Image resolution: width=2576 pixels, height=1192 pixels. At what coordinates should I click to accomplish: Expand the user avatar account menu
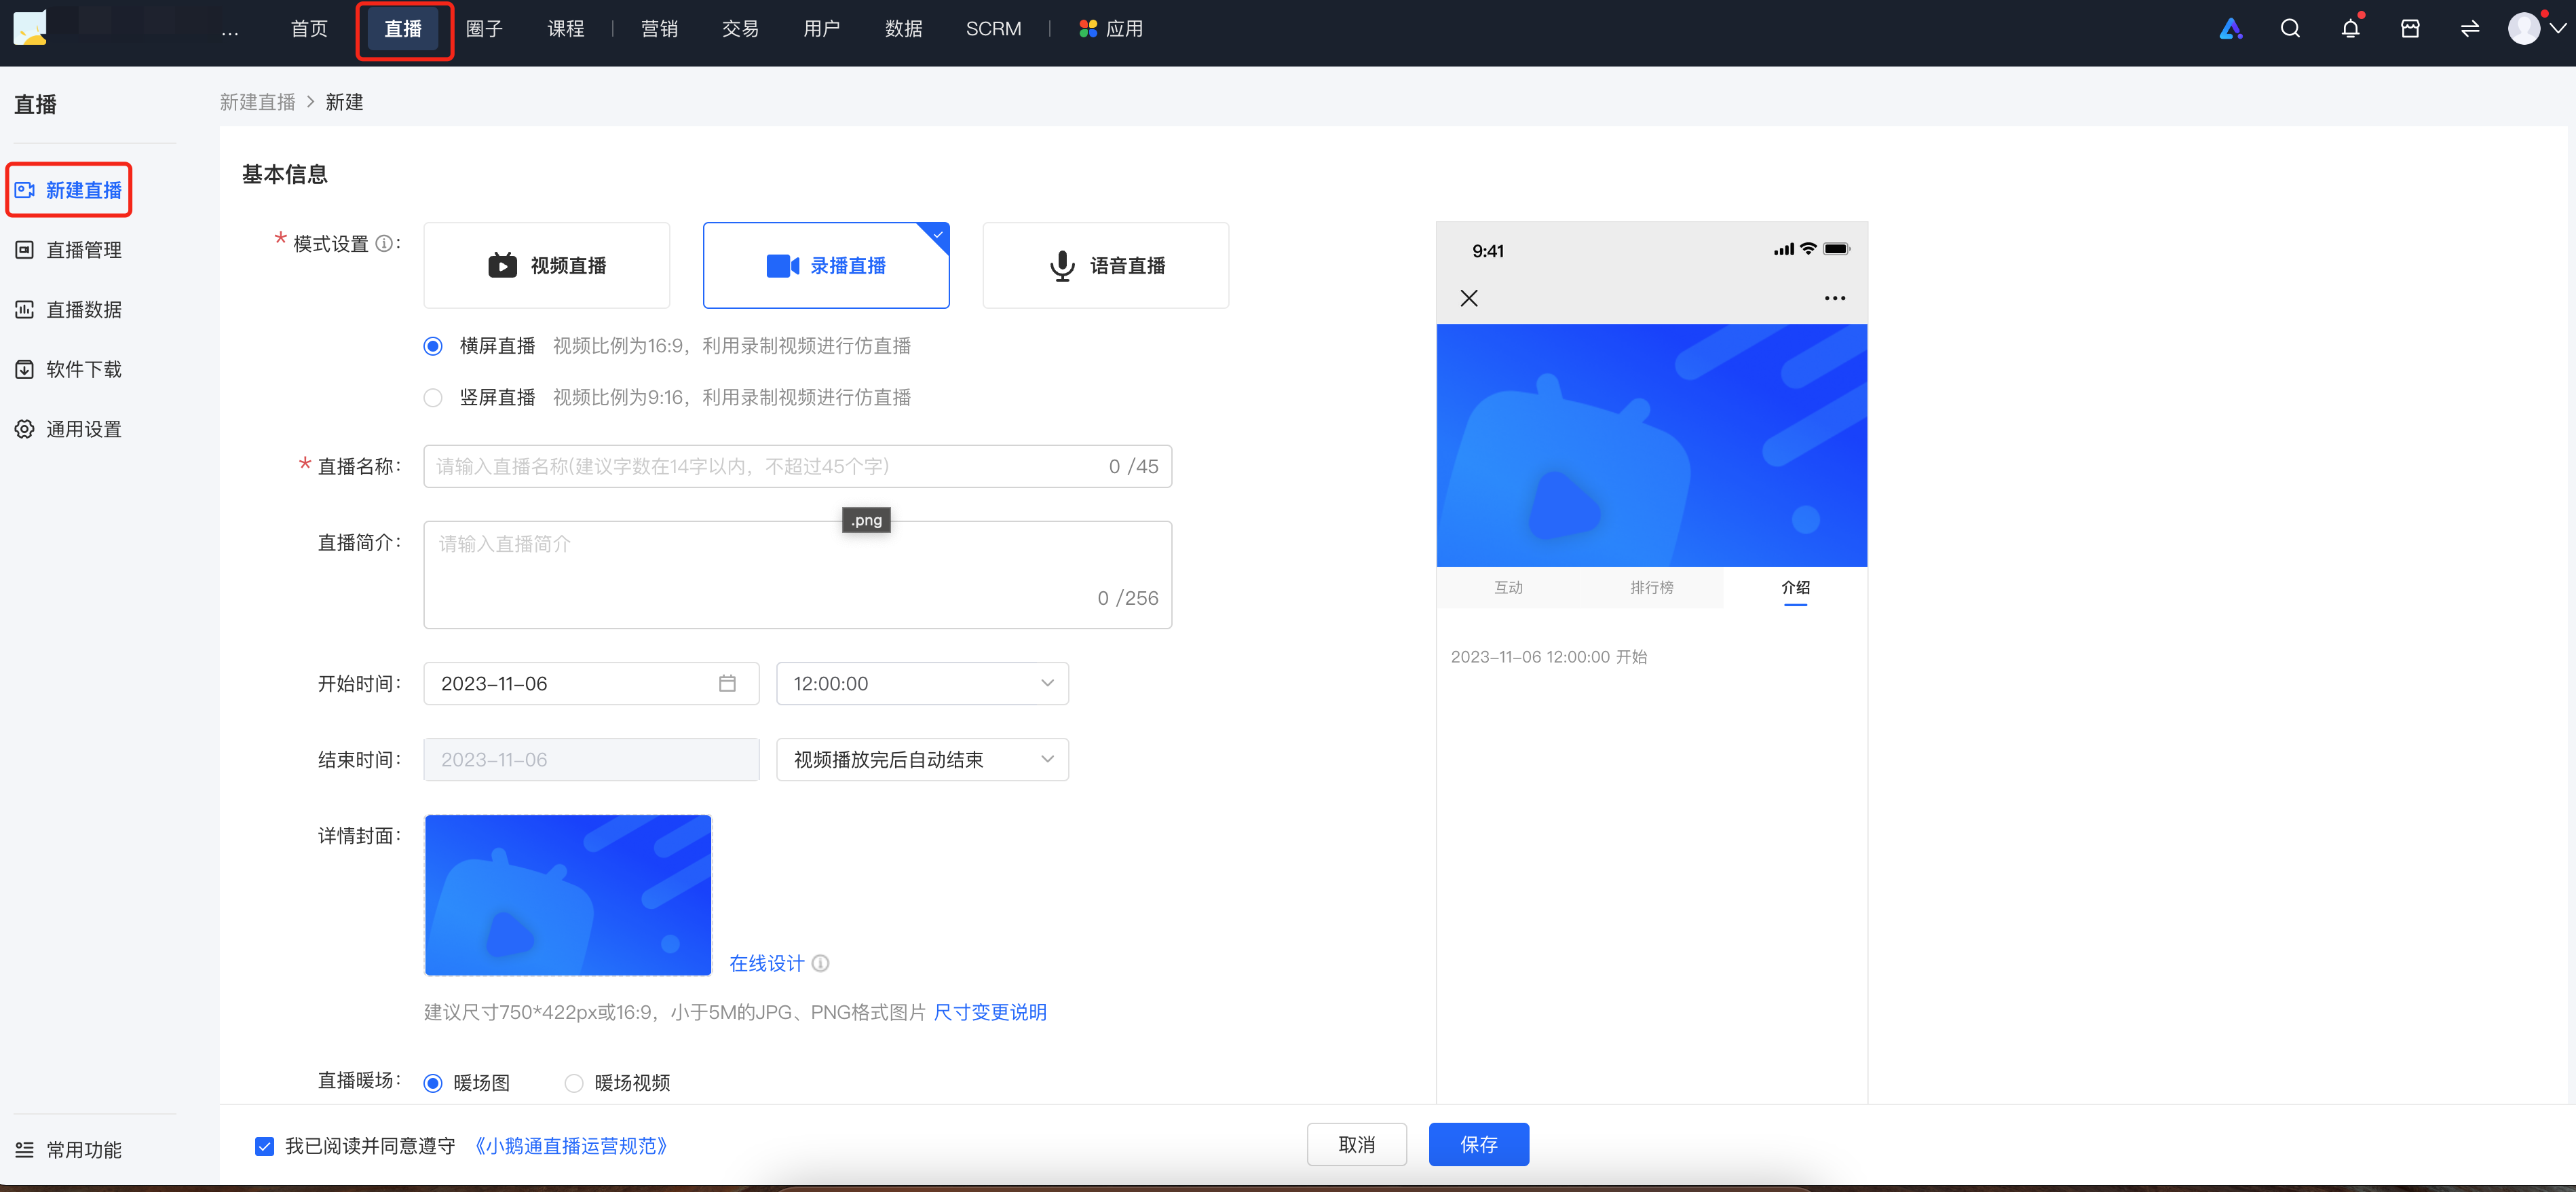tap(2536, 29)
